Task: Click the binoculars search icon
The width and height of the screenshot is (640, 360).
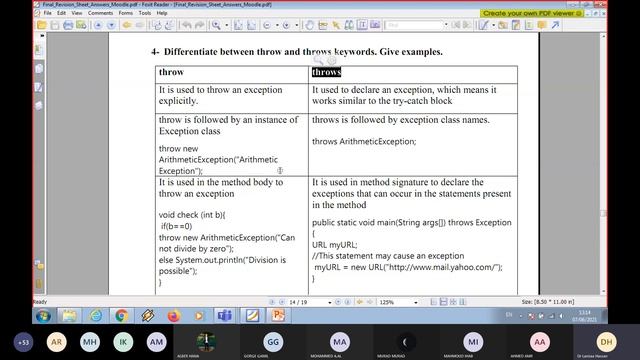Action: [349, 25]
